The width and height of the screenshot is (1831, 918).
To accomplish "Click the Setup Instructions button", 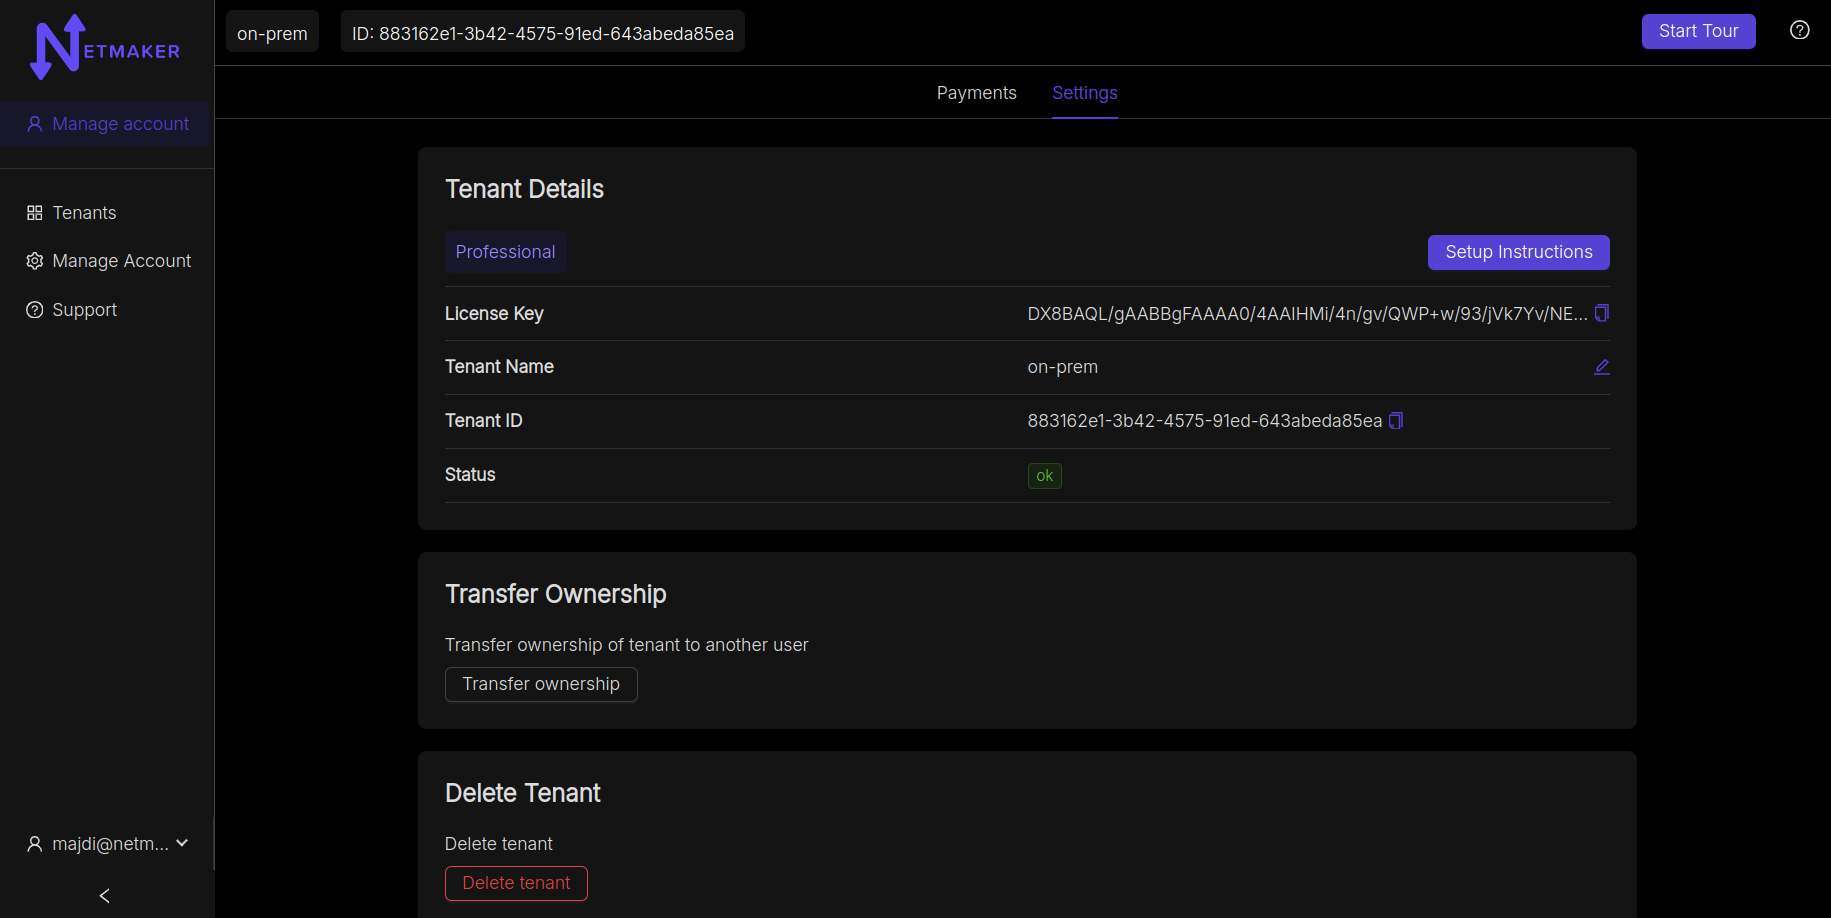I will tap(1518, 252).
